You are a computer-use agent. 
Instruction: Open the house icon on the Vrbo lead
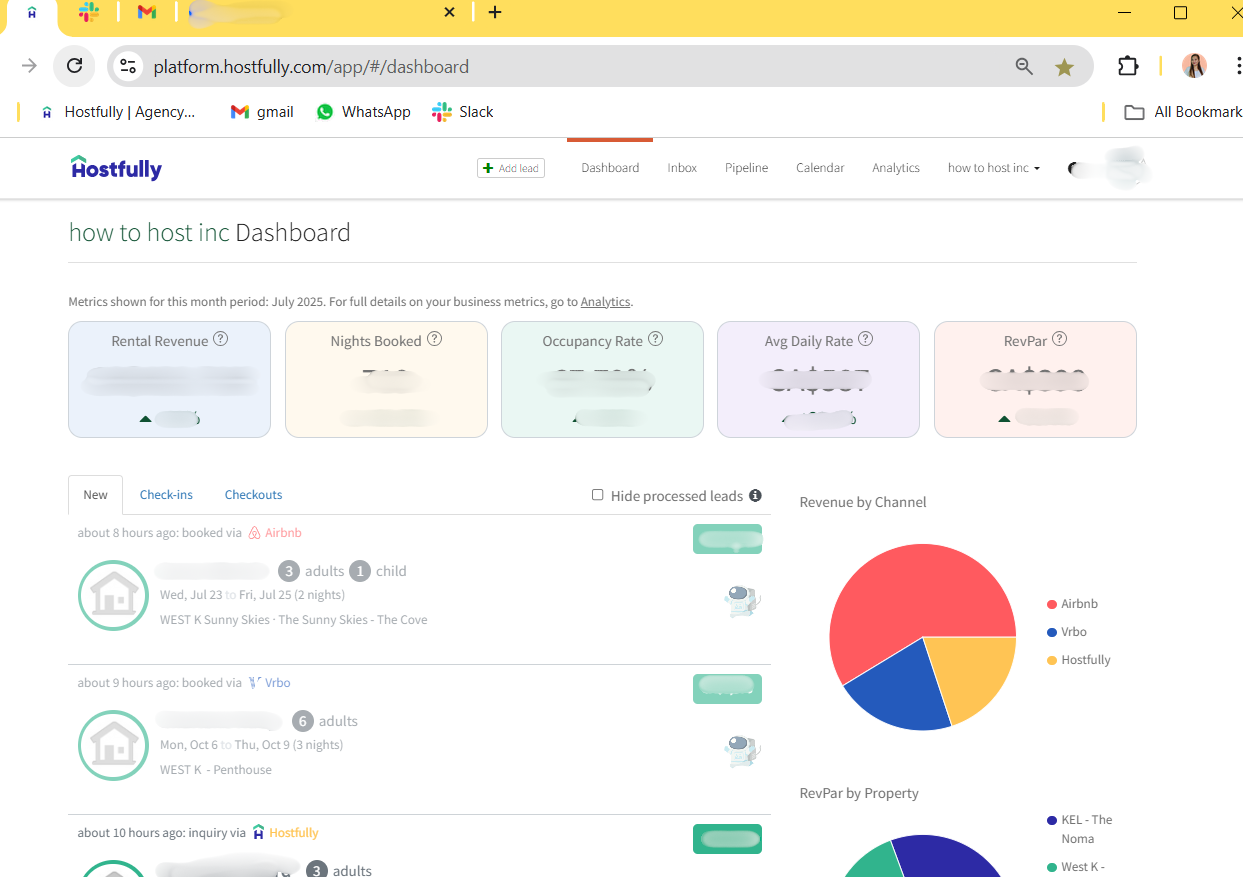click(113, 746)
